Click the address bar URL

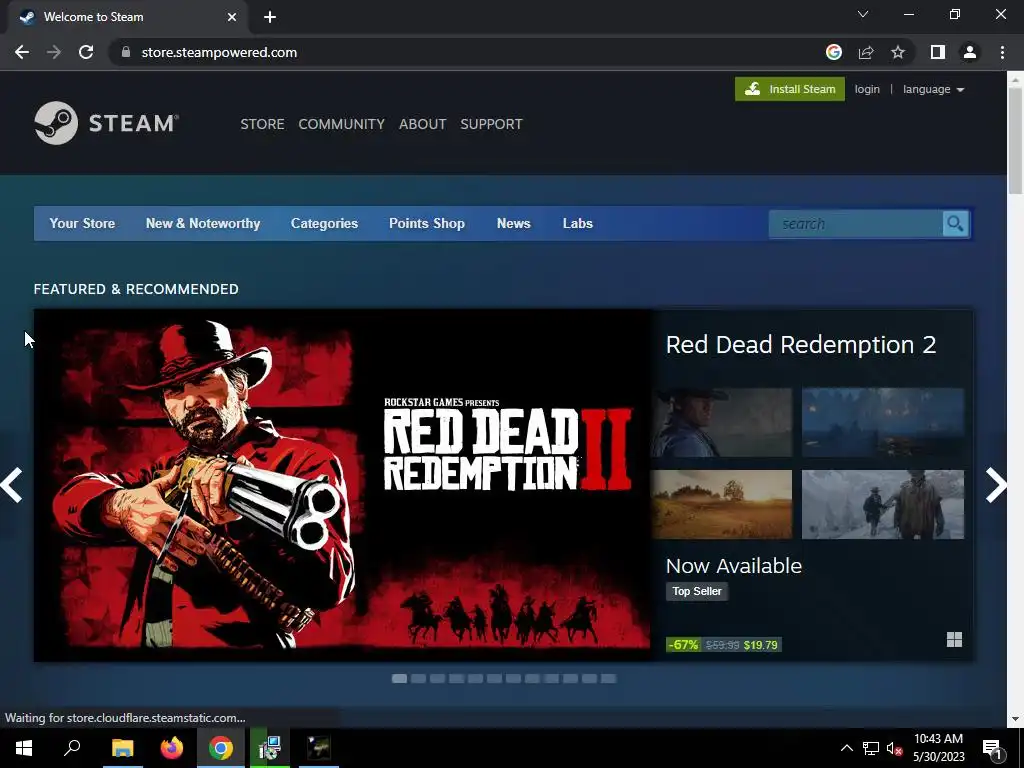coord(219,52)
